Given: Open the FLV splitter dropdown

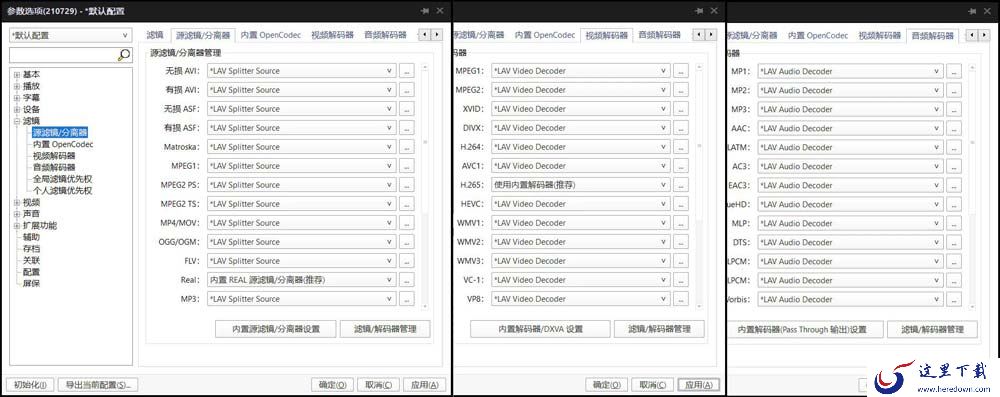Looking at the screenshot, I should (302, 261).
